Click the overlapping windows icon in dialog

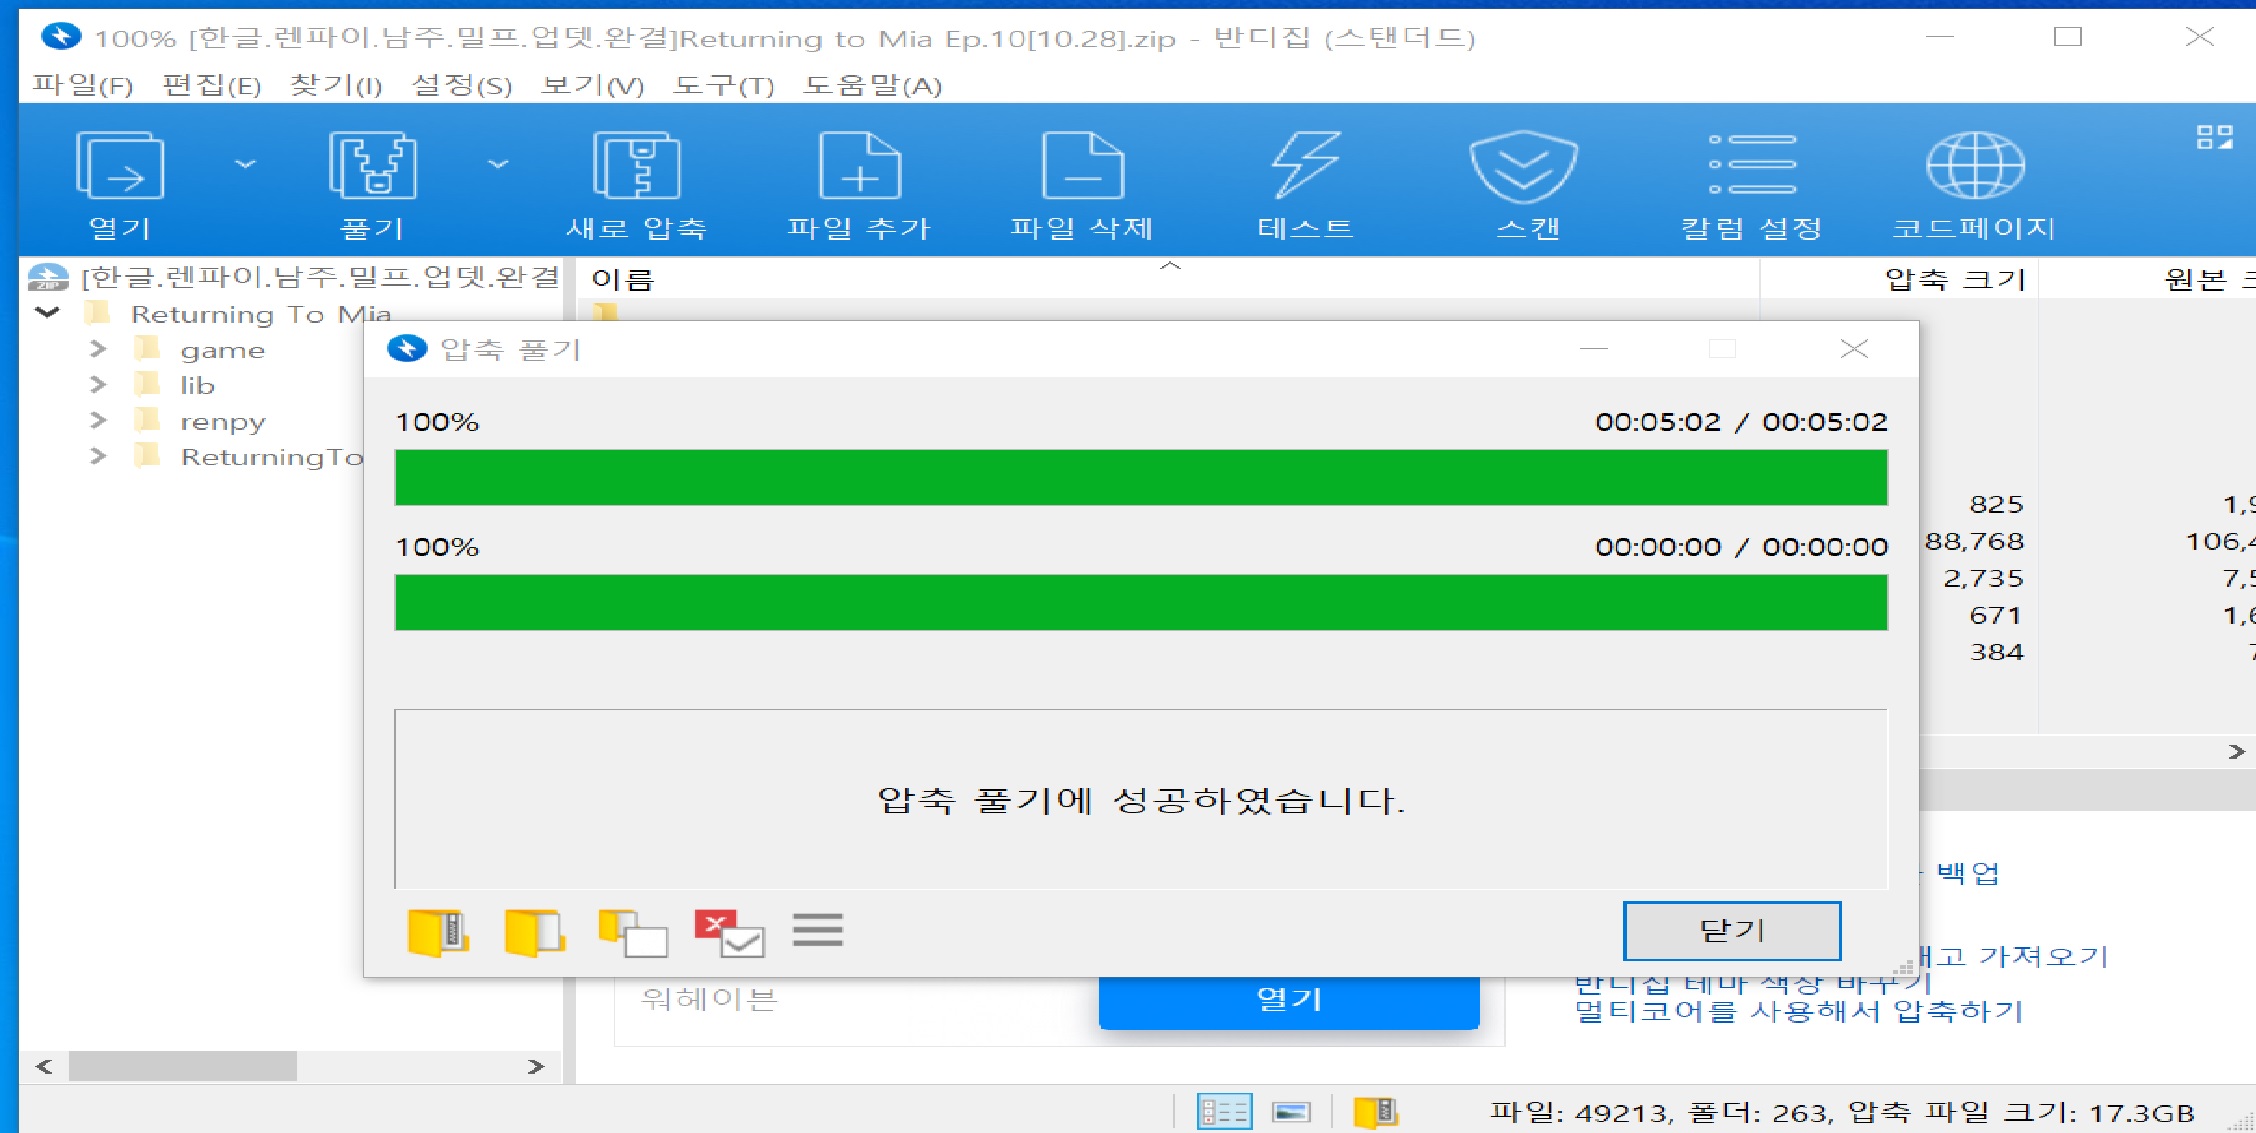(x=632, y=931)
